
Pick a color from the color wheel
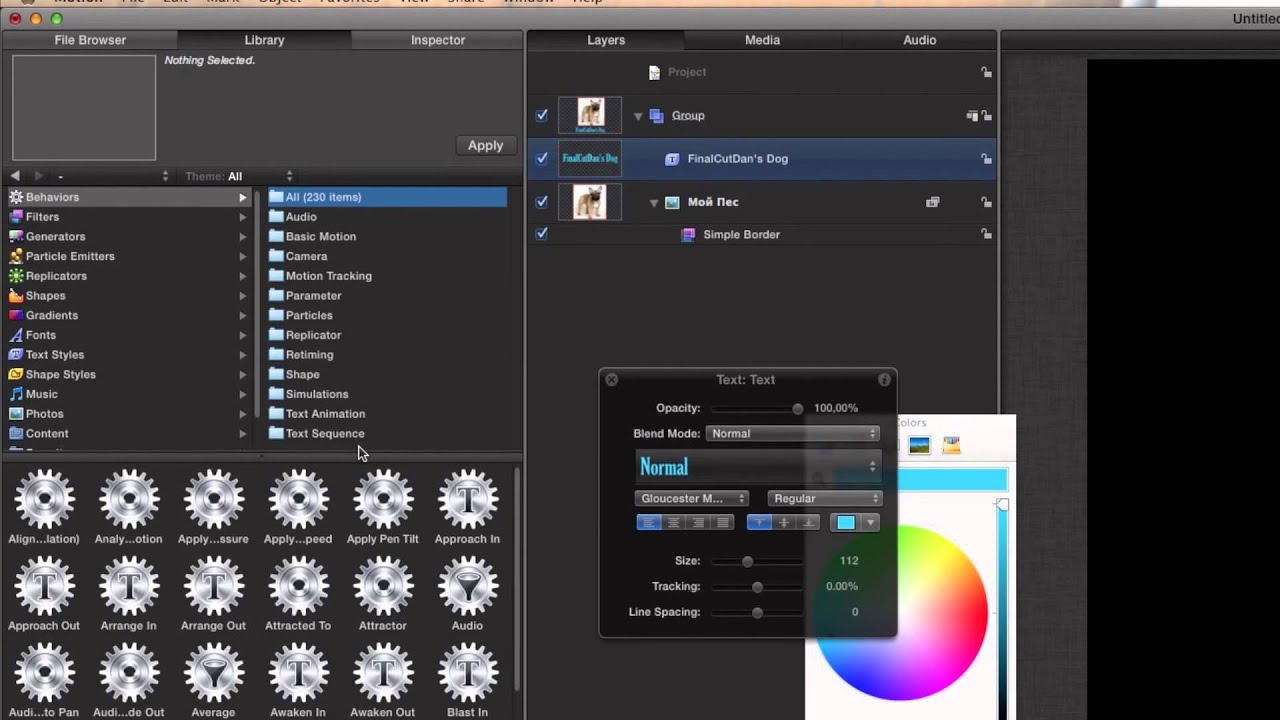point(902,612)
